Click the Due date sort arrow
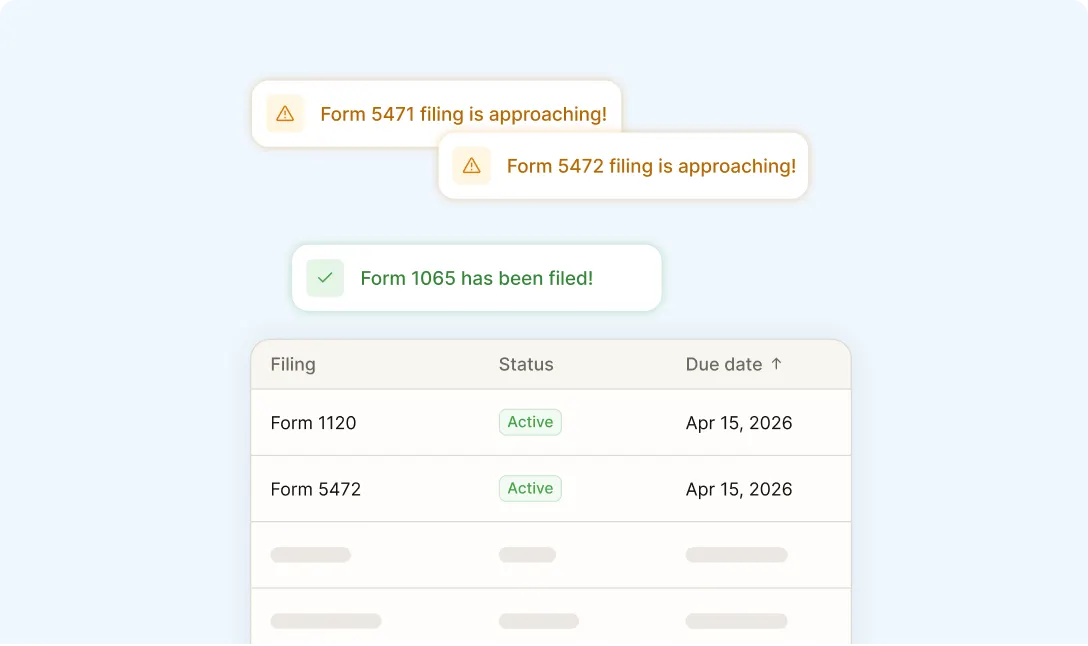This screenshot has width=1088, height=646. tap(776, 364)
